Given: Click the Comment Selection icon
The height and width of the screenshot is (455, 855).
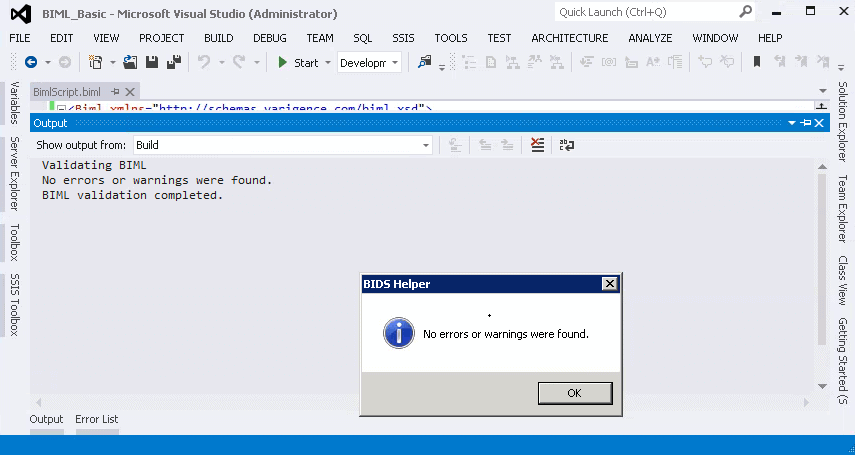Looking at the screenshot, I should point(705,62).
